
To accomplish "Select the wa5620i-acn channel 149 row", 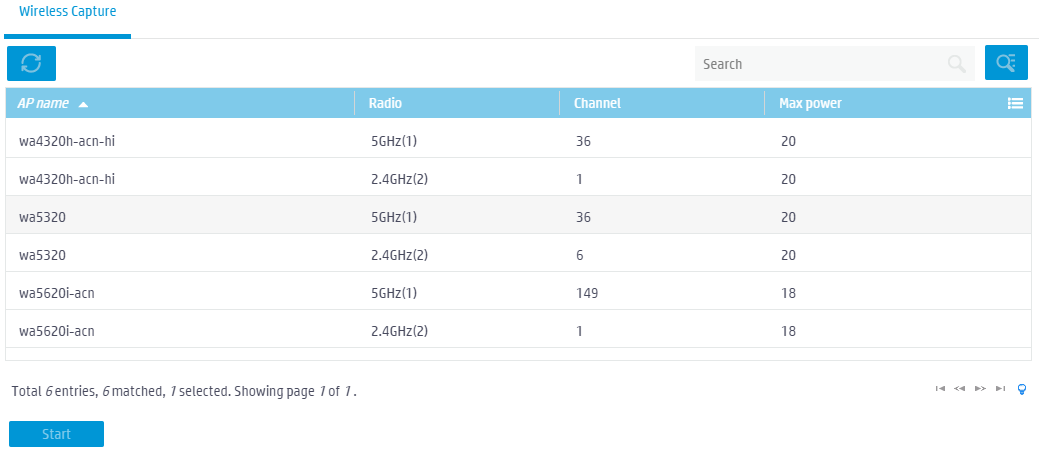I will [518, 293].
